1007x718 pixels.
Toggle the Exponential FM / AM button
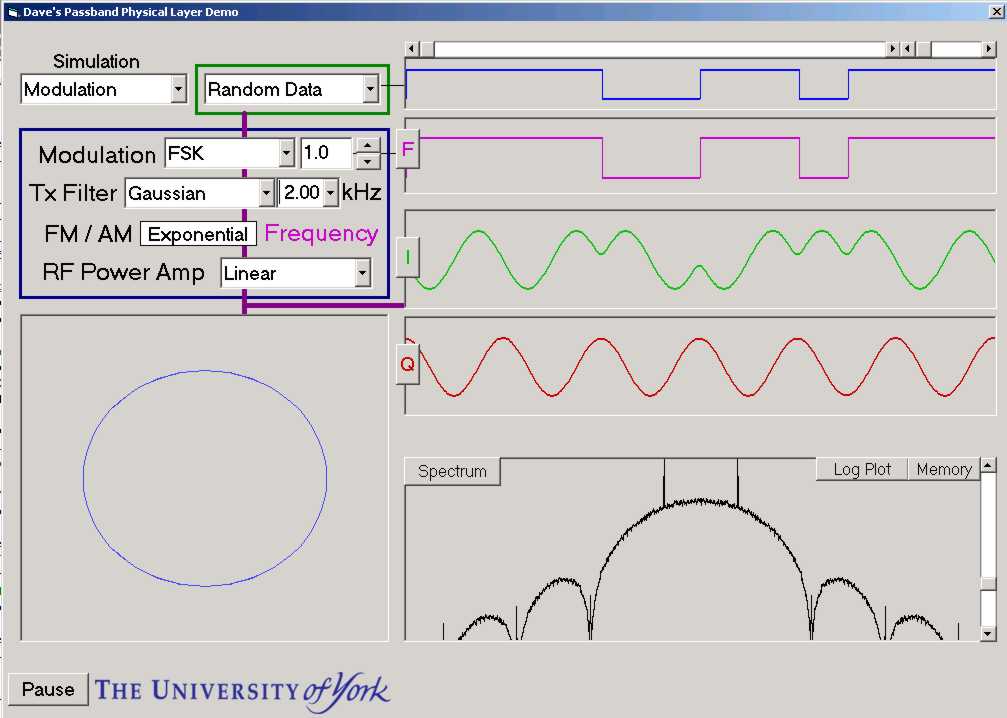click(198, 234)
